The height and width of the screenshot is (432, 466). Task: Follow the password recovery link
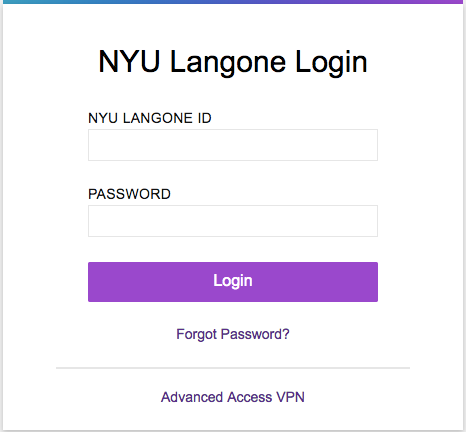pos(233,334)
